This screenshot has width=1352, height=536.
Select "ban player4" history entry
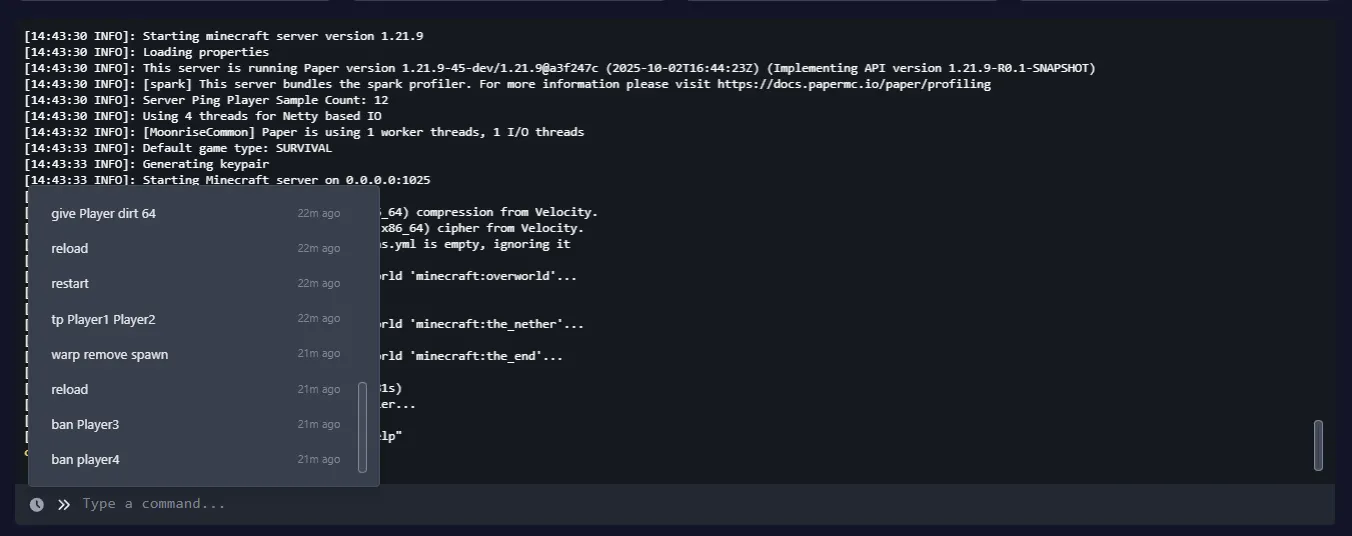[85, 460]
